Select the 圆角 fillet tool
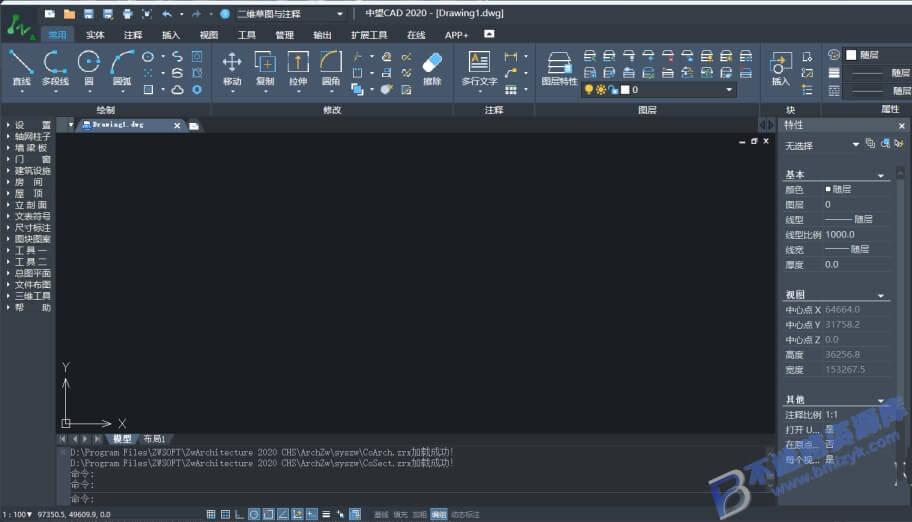Screen dimensions: 912x522 coord(331,68)
